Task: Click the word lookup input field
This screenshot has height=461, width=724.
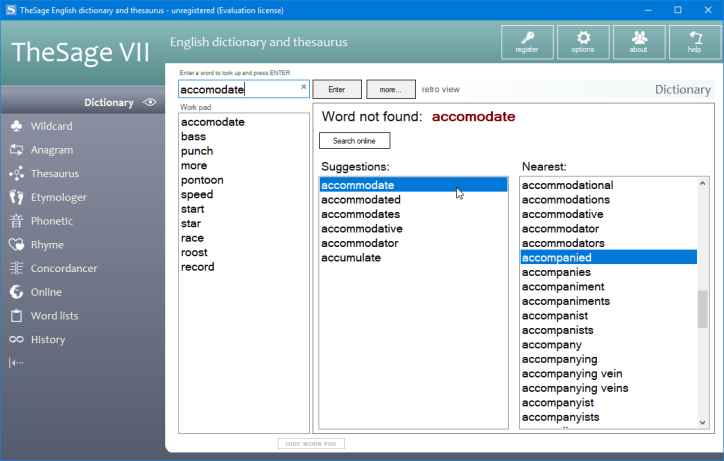Action: pos(238,89)
